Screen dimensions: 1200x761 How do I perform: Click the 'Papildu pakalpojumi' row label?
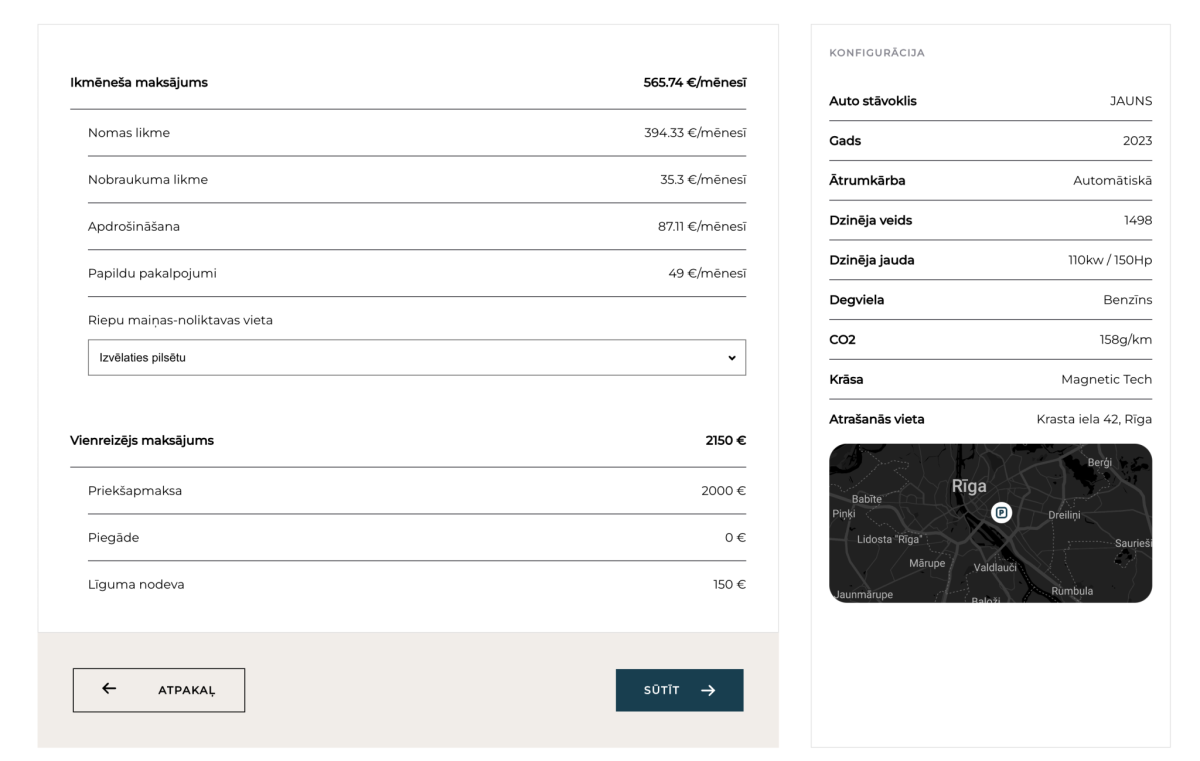(152, 274)
